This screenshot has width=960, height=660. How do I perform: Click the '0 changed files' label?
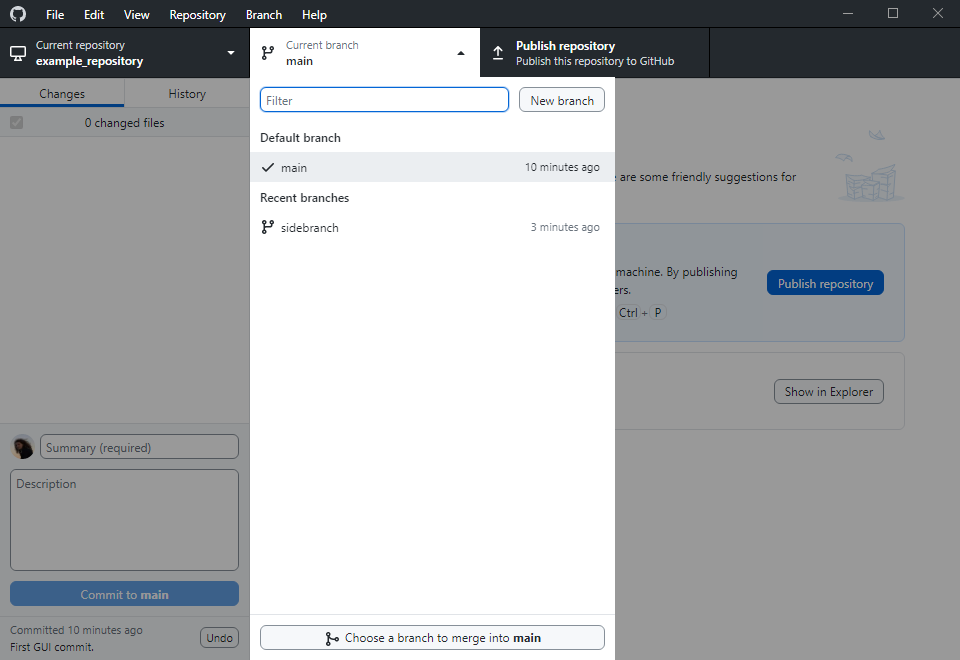(x=124, y=122)
